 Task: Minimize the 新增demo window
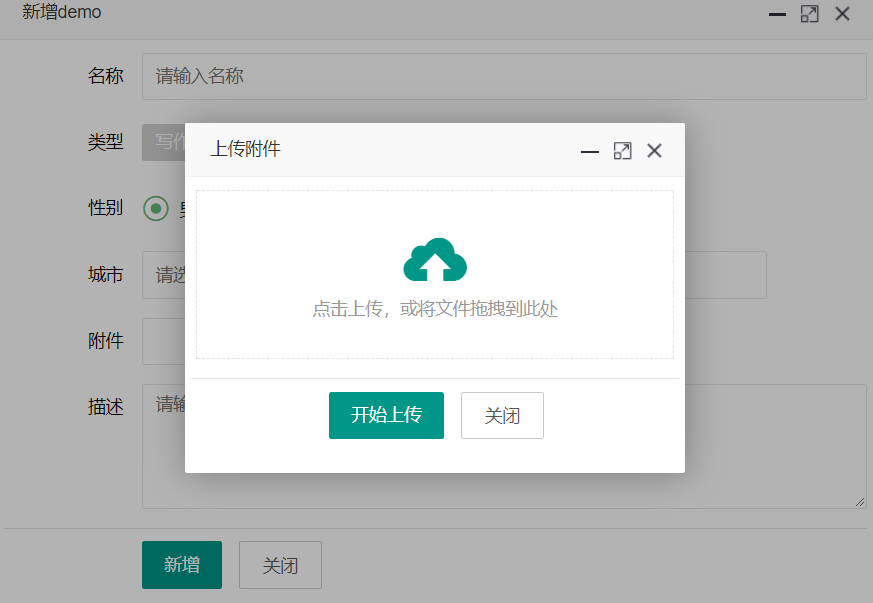pos(777,14)
